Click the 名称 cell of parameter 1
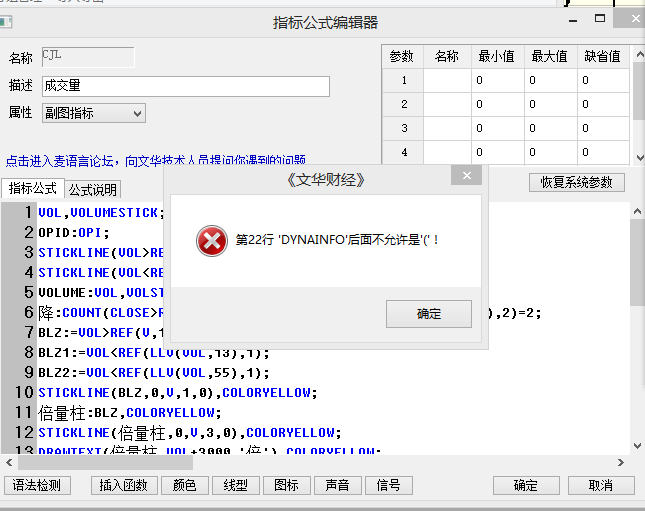This screenshot has width=645, height=511. 447,81
